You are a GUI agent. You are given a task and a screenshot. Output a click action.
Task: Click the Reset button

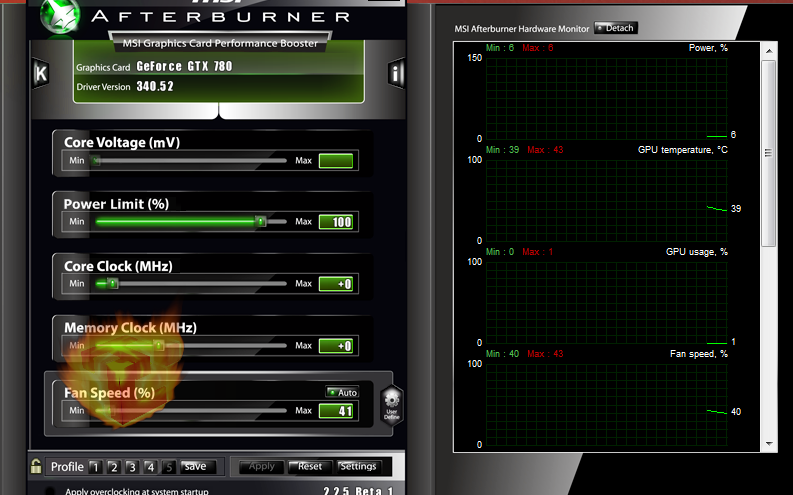tap(310, 467)
